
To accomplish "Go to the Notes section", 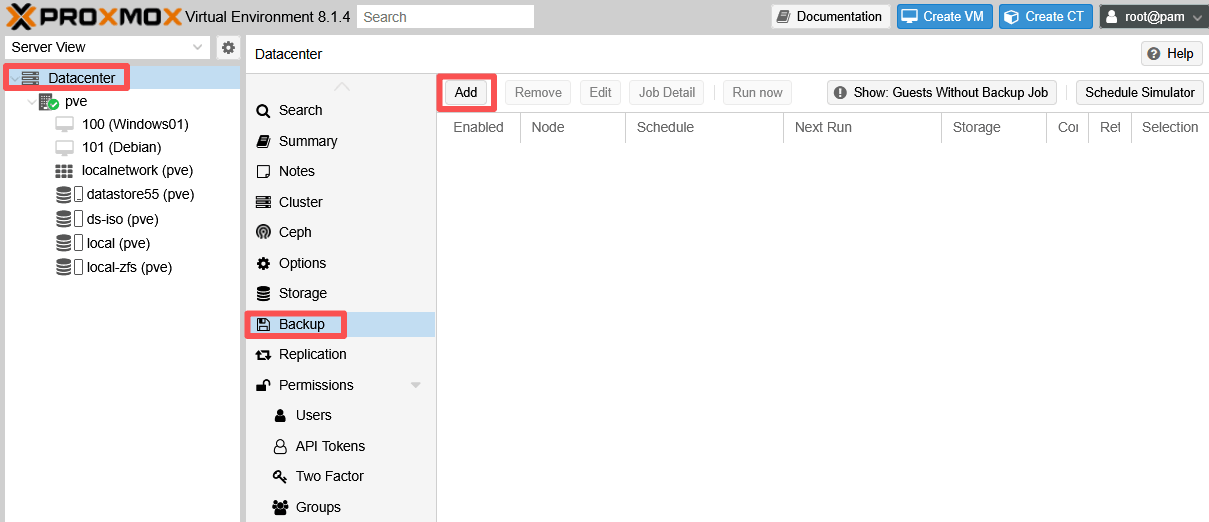I will pos(340,172).
